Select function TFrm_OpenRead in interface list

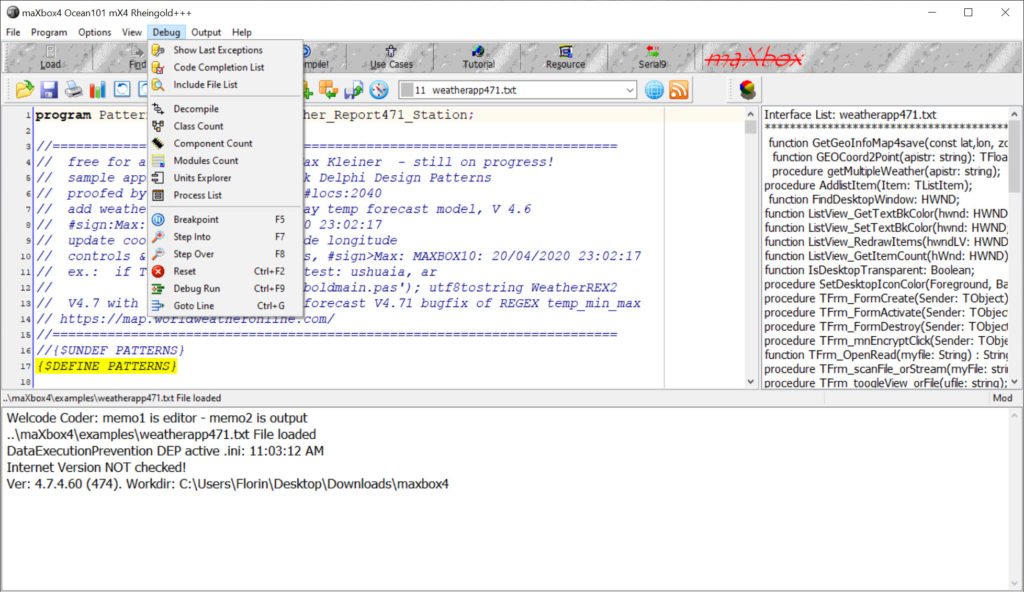click(x=886, y=355)
